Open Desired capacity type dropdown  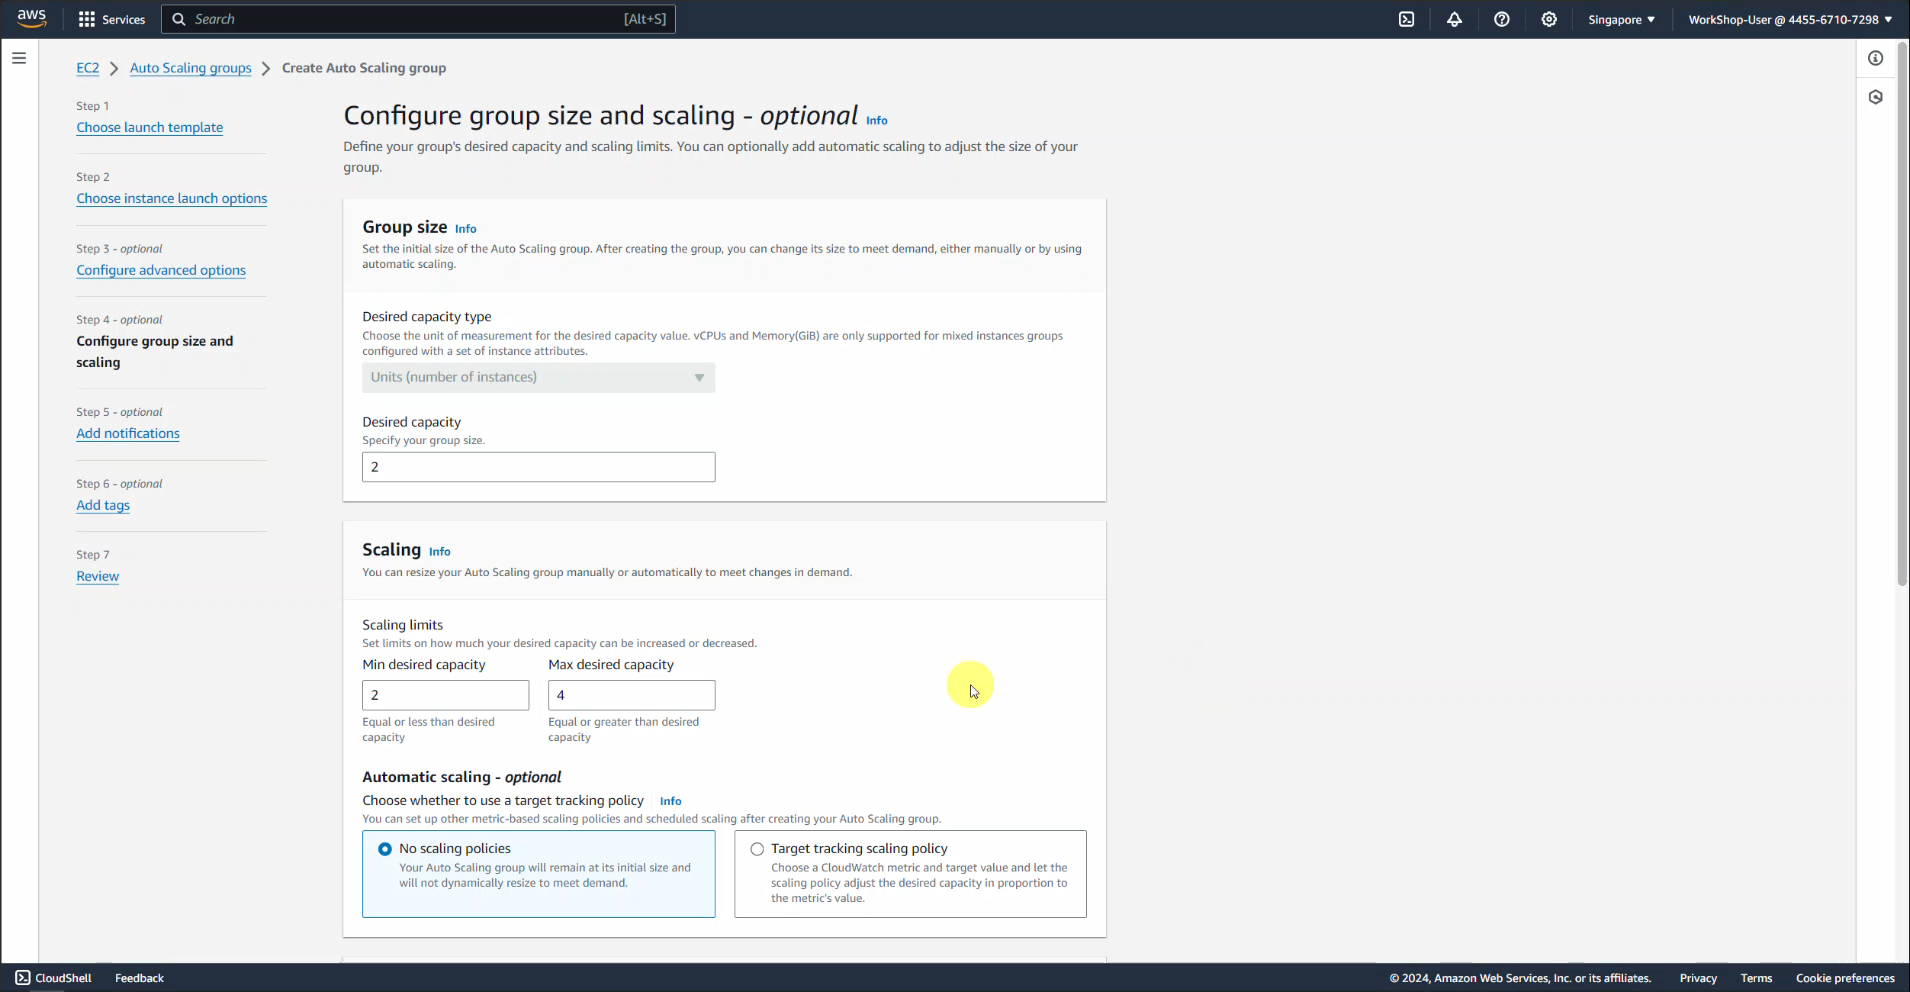tap(538, 377)
